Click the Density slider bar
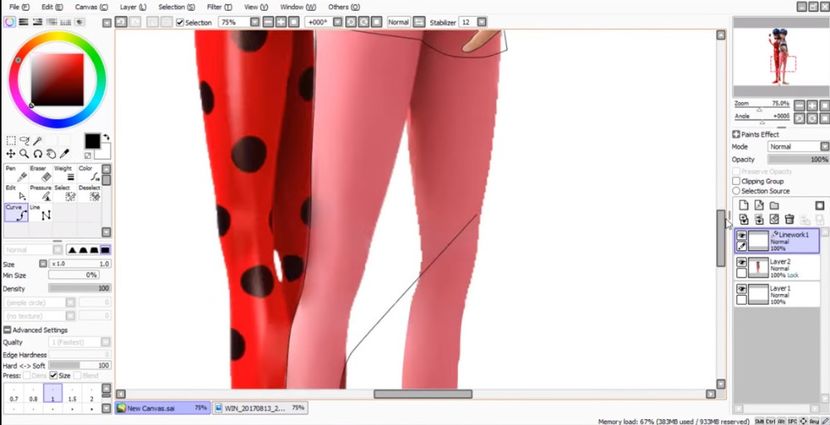Image resolution: width=830 pixels, height=425 pixels. pos(79,288)
